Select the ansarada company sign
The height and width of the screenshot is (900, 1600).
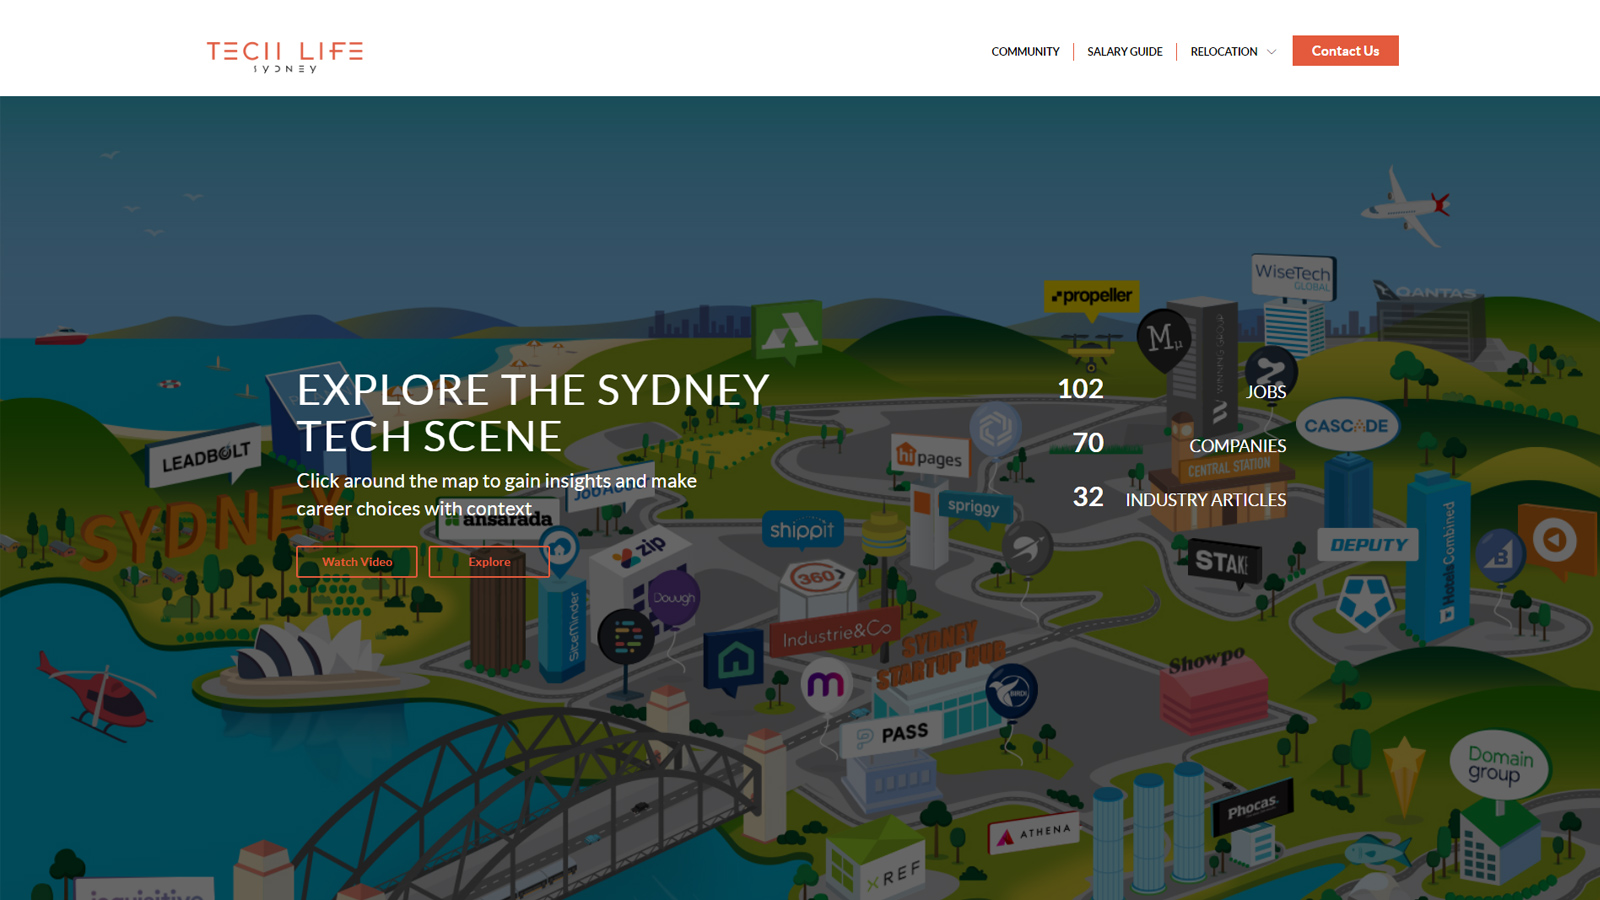(498, 519)
